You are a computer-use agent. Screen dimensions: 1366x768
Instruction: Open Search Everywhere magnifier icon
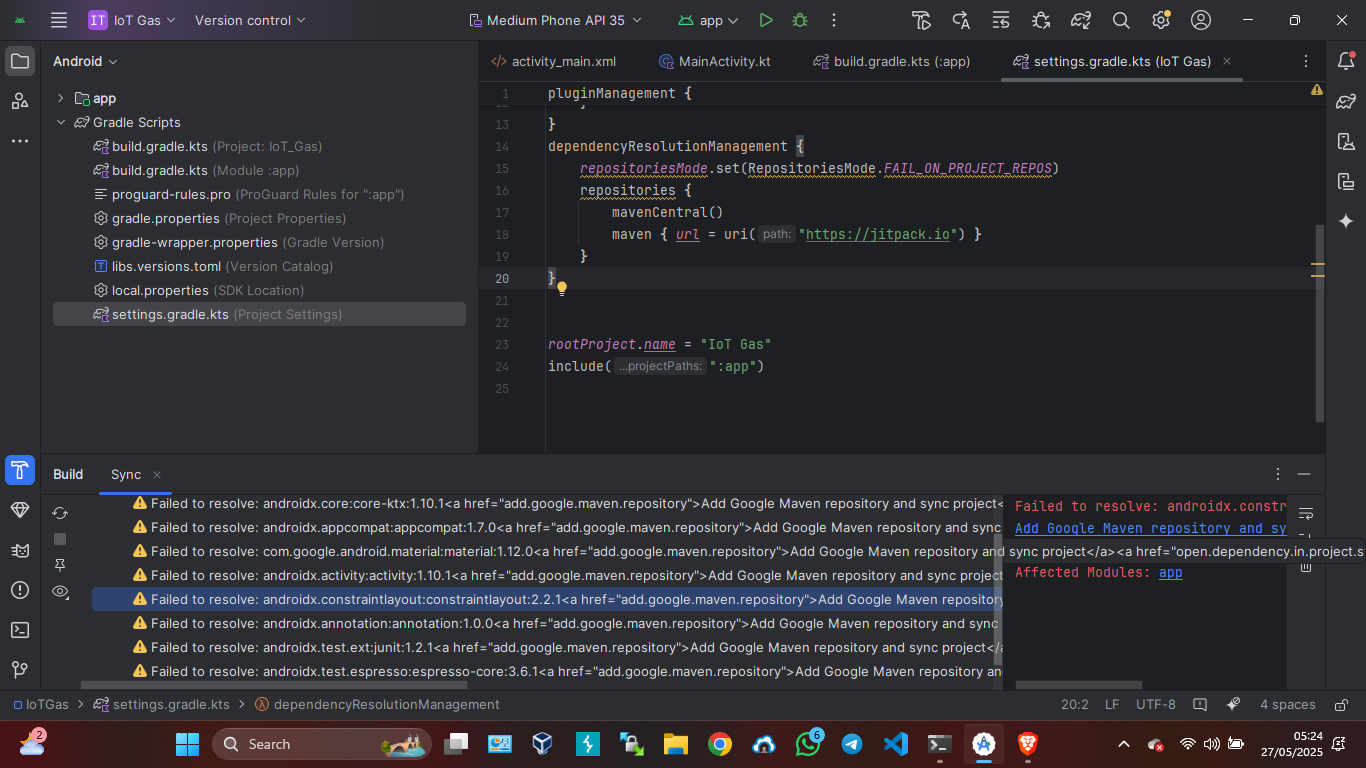pyautogui.click(x=1121, y=20)
